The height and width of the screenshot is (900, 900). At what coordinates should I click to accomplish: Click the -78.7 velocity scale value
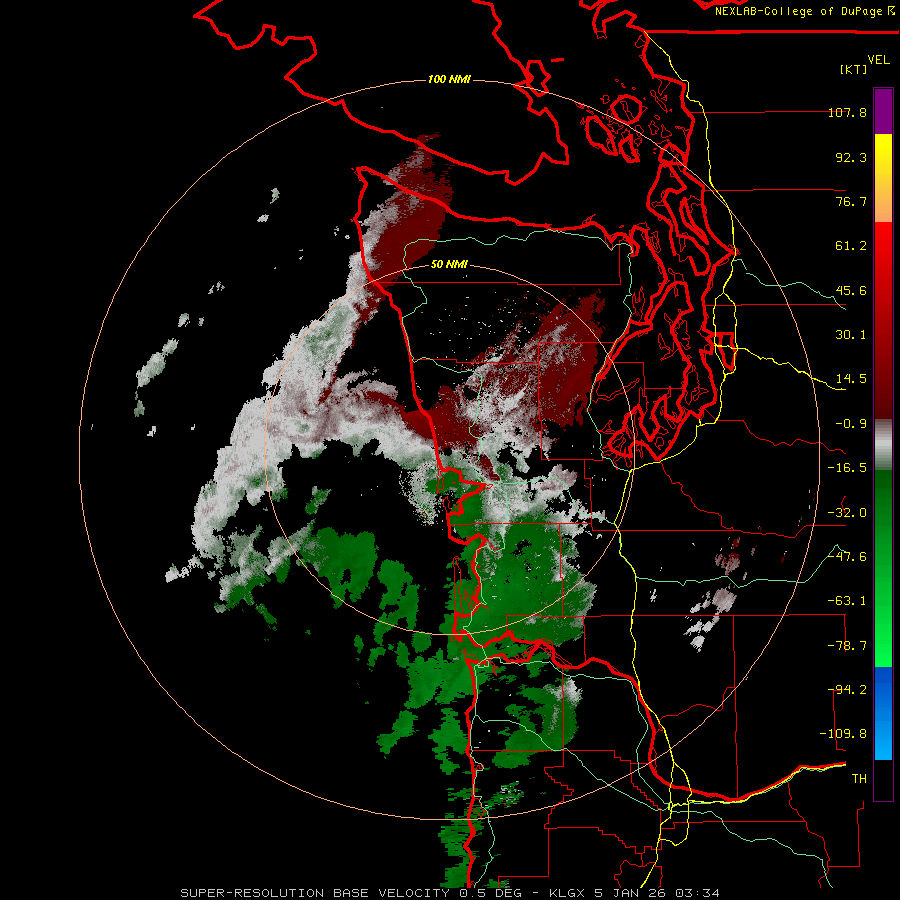(847, 646)
